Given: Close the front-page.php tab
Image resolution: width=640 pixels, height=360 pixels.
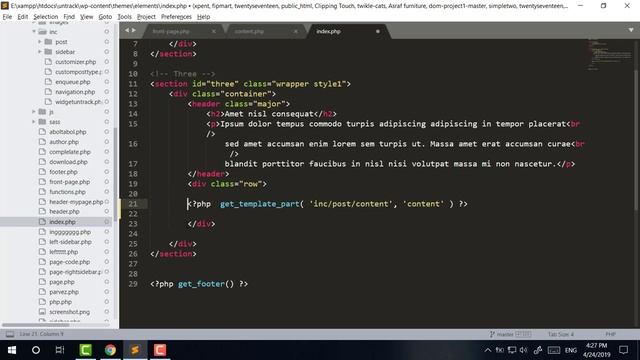Looking at the screenshot, I should click(x=213, y=31).
